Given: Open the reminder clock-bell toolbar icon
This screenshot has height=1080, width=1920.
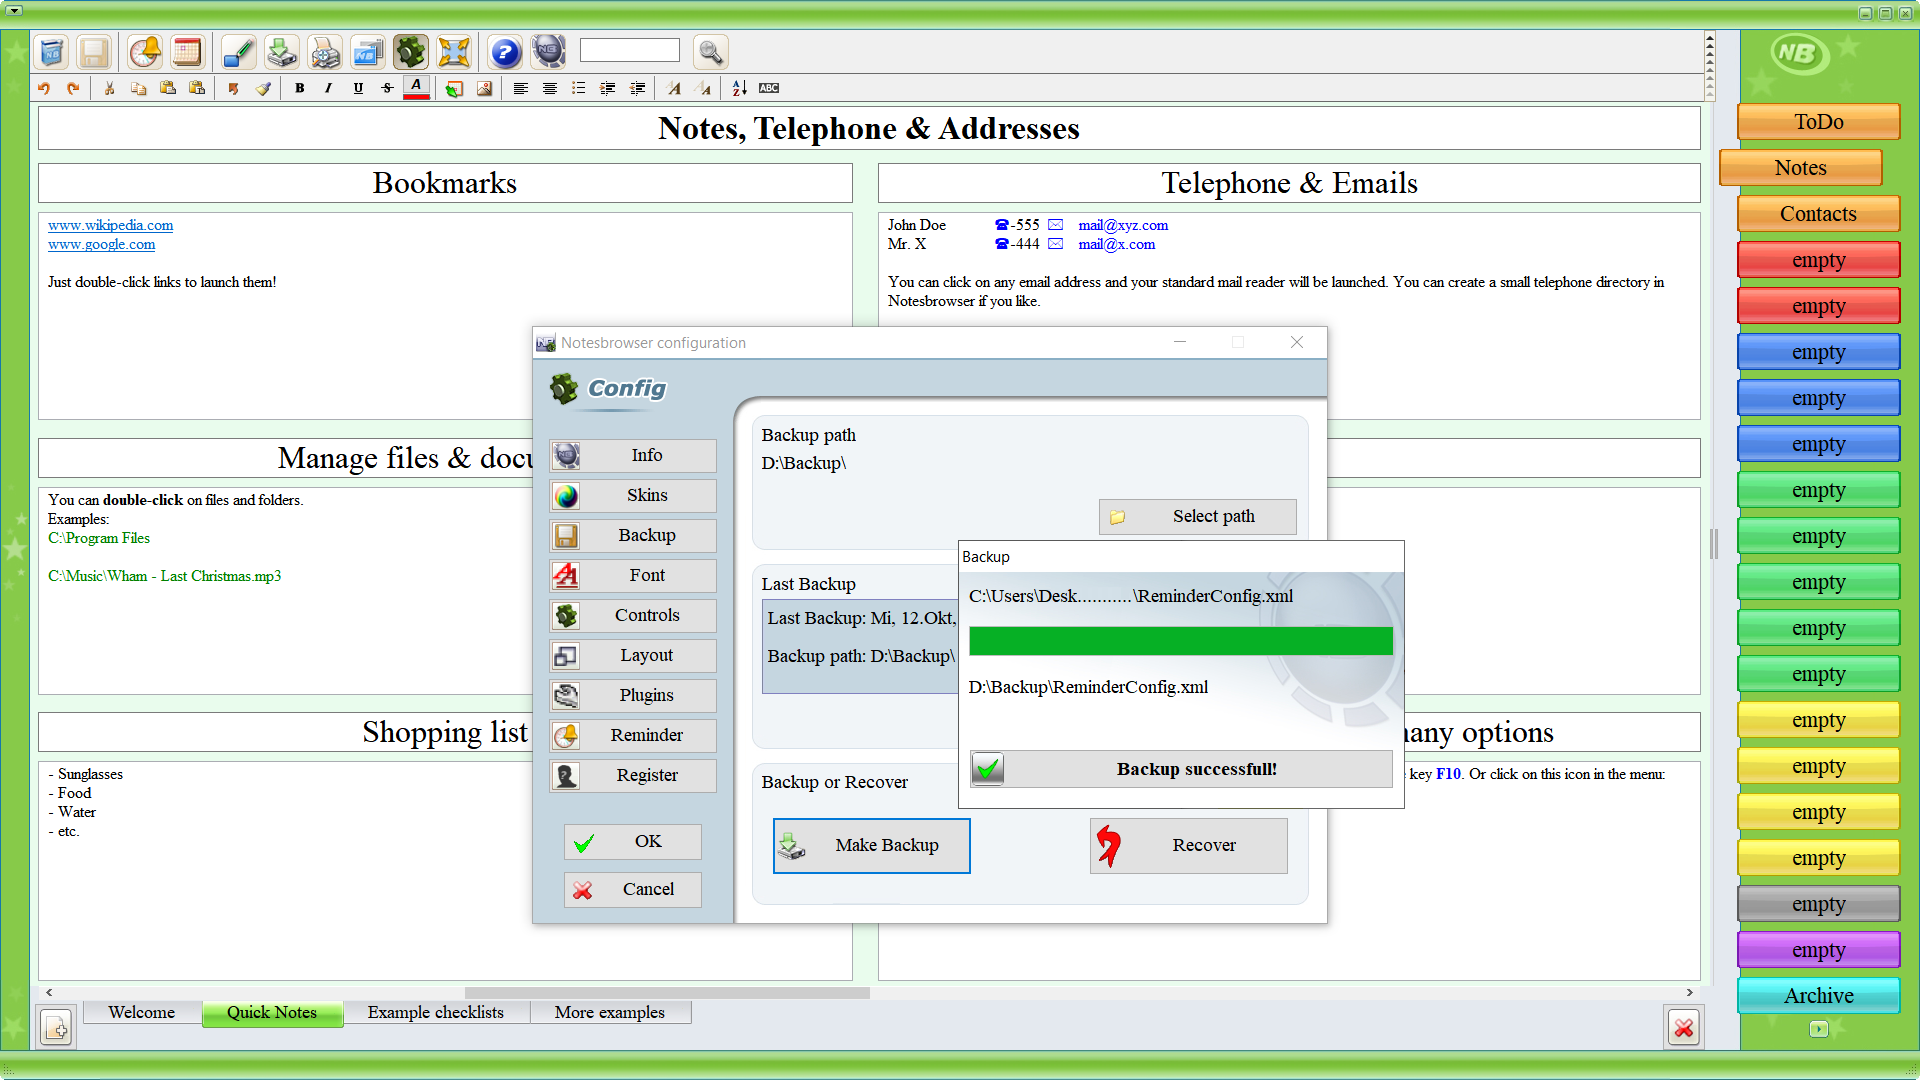Looking at the screenshot, I should point(145,52).
